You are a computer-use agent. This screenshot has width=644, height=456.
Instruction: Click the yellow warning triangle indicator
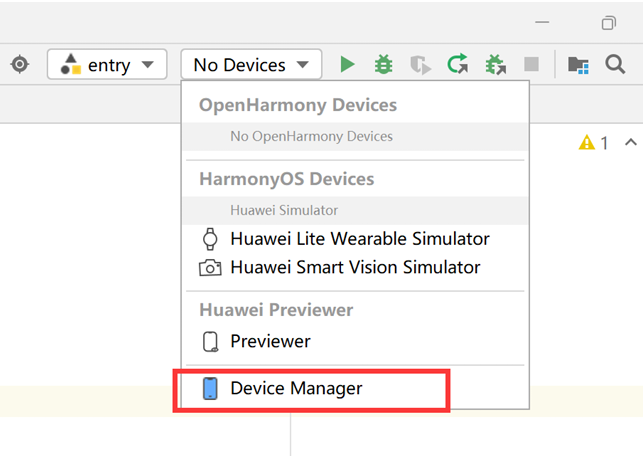click(587, 143)
